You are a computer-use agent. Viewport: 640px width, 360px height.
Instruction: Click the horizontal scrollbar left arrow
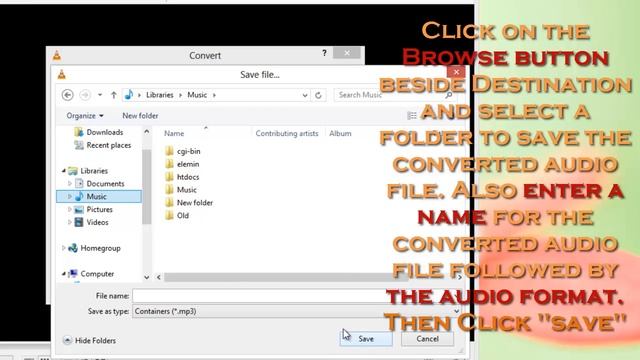159,278
